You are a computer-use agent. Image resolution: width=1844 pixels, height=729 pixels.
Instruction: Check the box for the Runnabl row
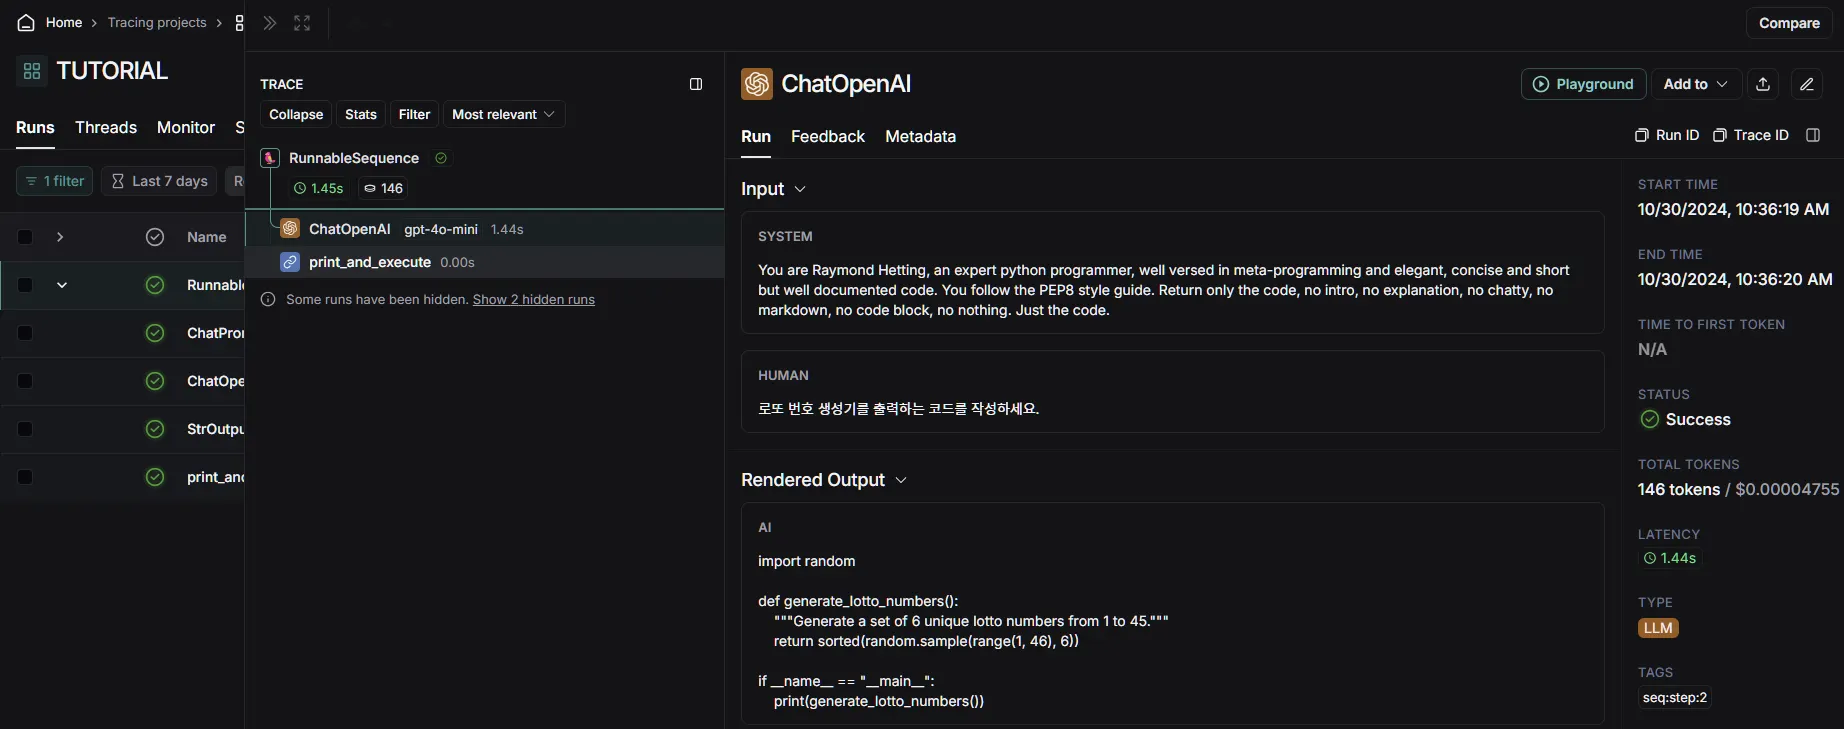(25, 285)
